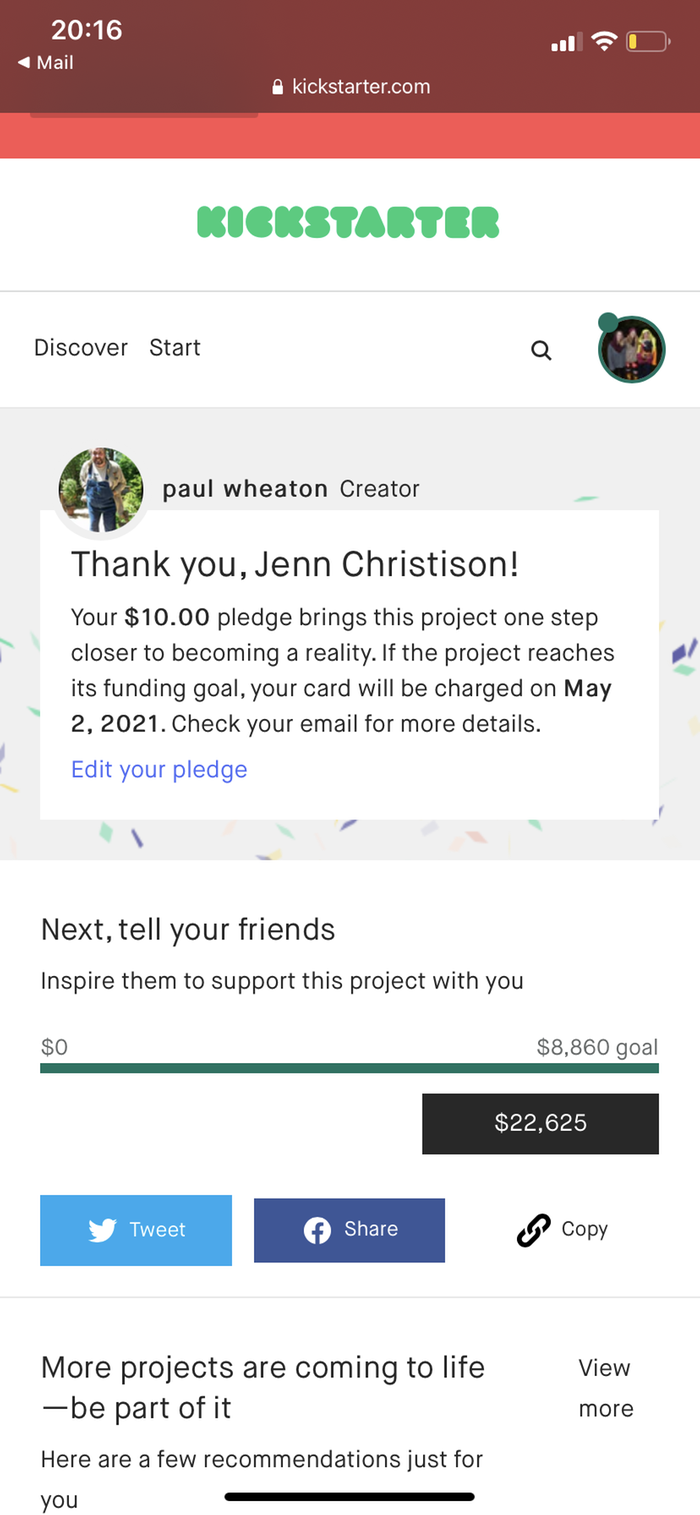Tap the Facebook logo icon

[x=317, y=1230]
